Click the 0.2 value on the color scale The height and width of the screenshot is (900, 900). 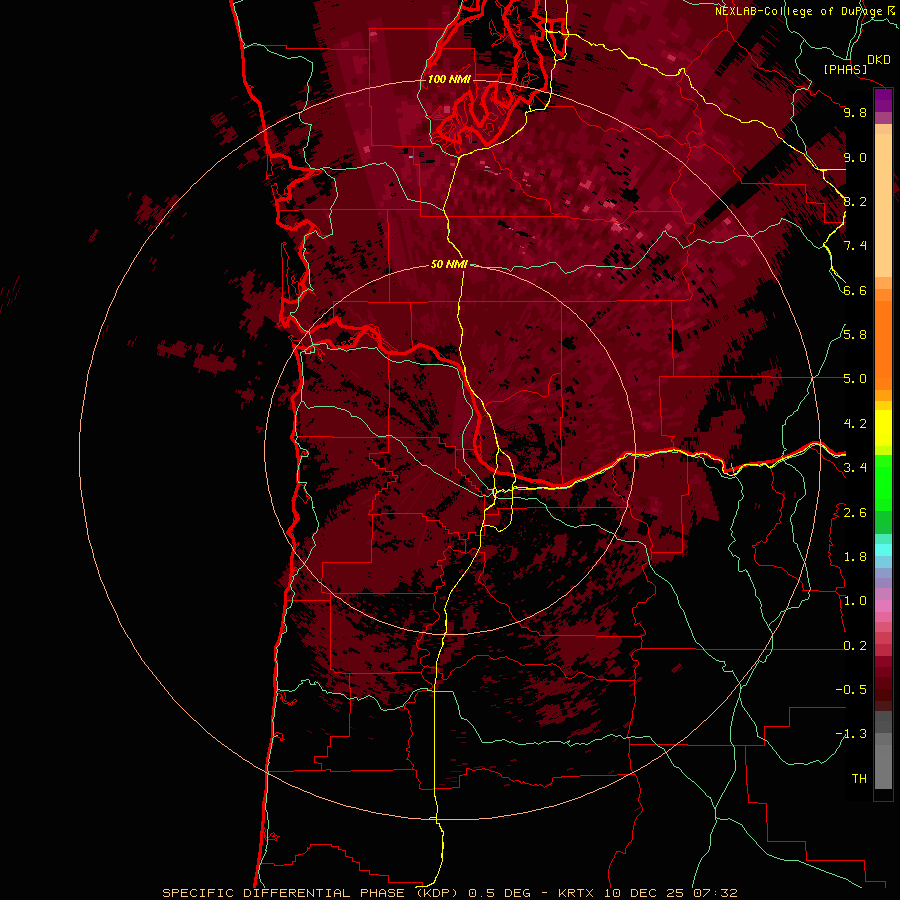coord(855,646)
